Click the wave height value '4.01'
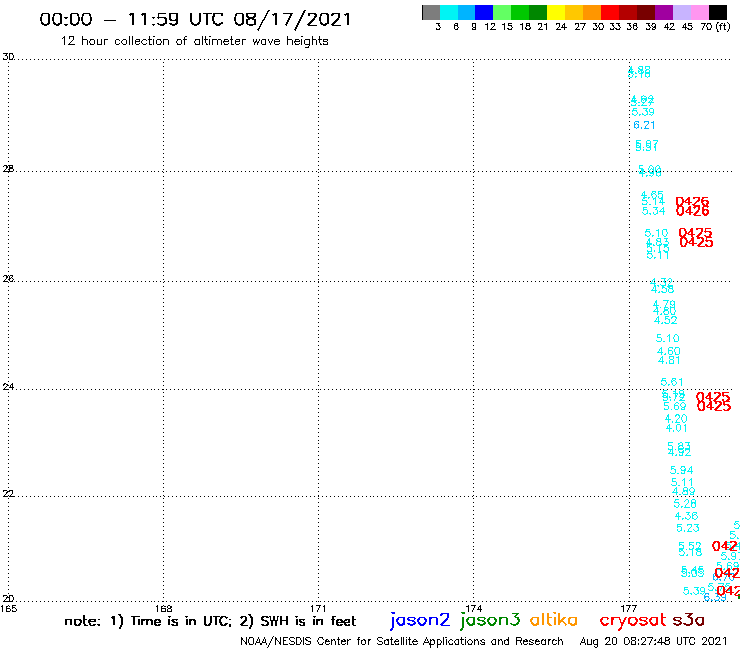This screenshot has height=650, width=740. pyautogui.click(x=677, y=428)
